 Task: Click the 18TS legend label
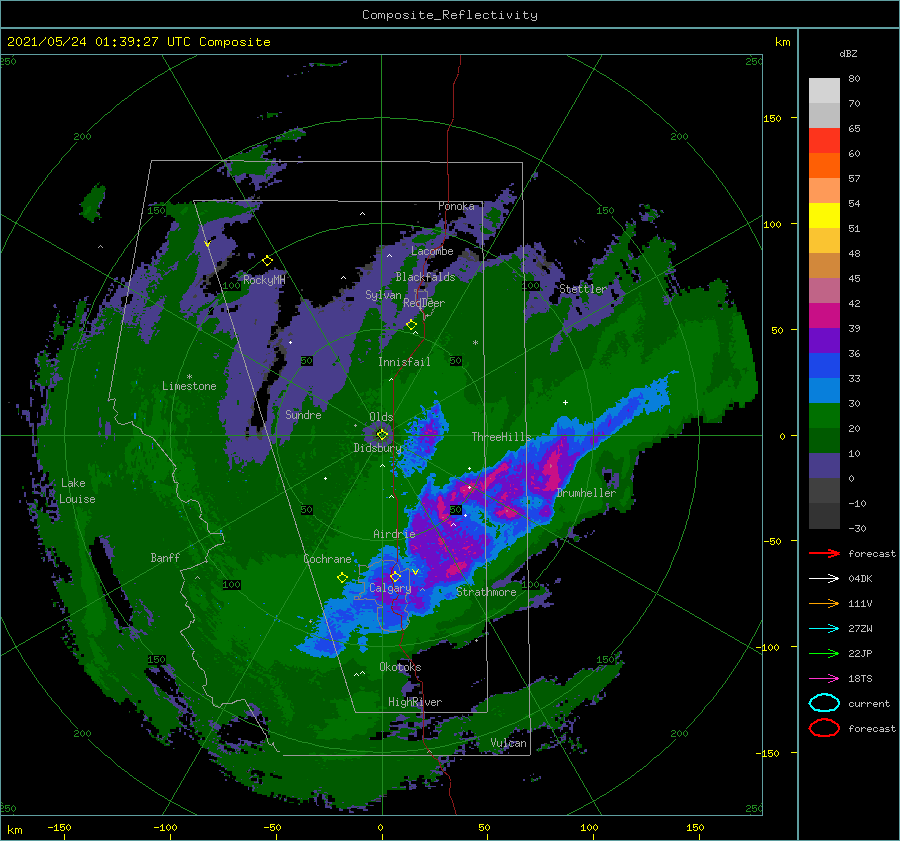(x=860, y=678)
